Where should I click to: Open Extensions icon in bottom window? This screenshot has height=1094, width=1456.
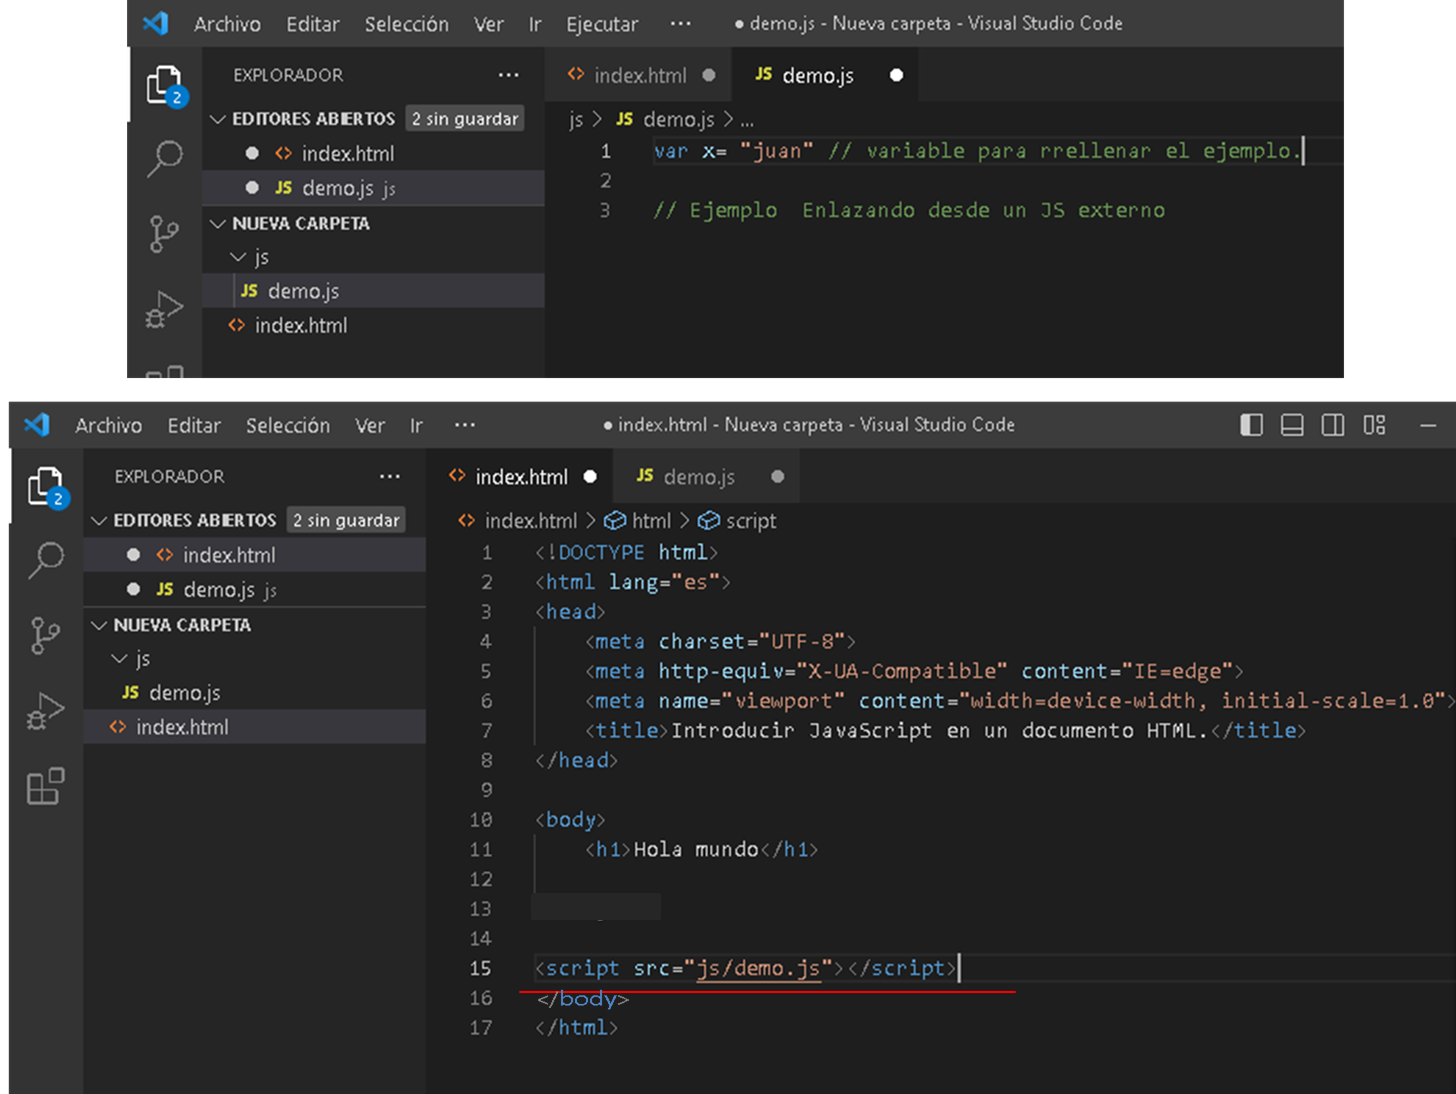coord(46,787)
